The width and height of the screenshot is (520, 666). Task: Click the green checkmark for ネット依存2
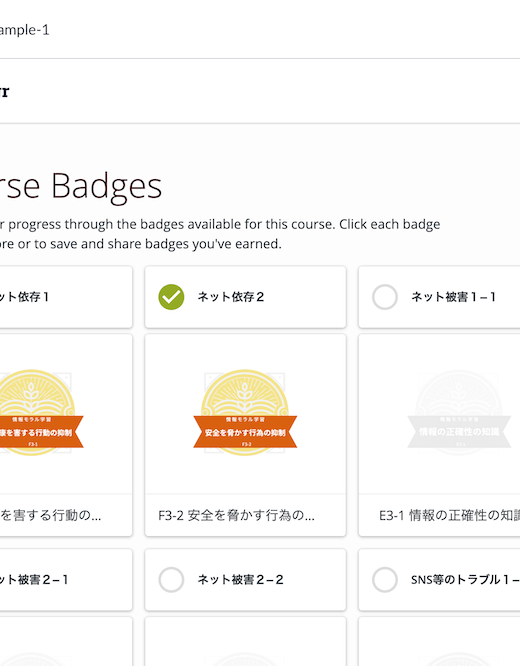pos(171,297)
